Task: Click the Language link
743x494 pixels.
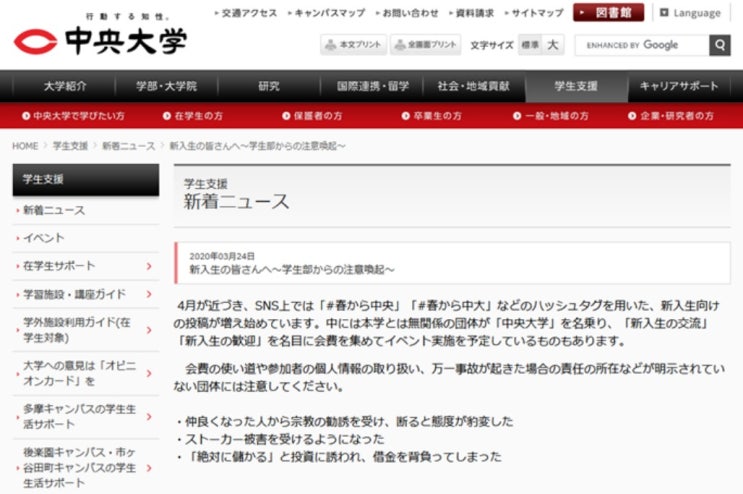Action: click(x=690, y=13)
